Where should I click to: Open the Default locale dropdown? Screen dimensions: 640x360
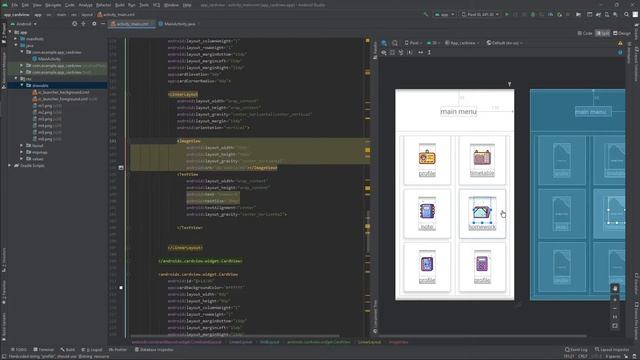(x=504, y=42)
